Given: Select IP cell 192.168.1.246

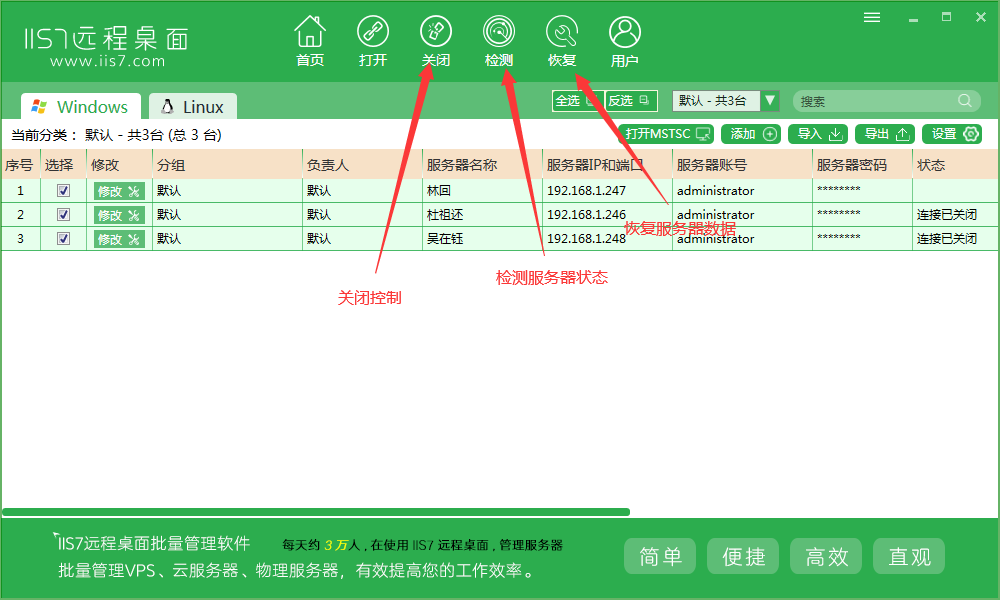Looking at the screenshot, I should tap(586, 215).
